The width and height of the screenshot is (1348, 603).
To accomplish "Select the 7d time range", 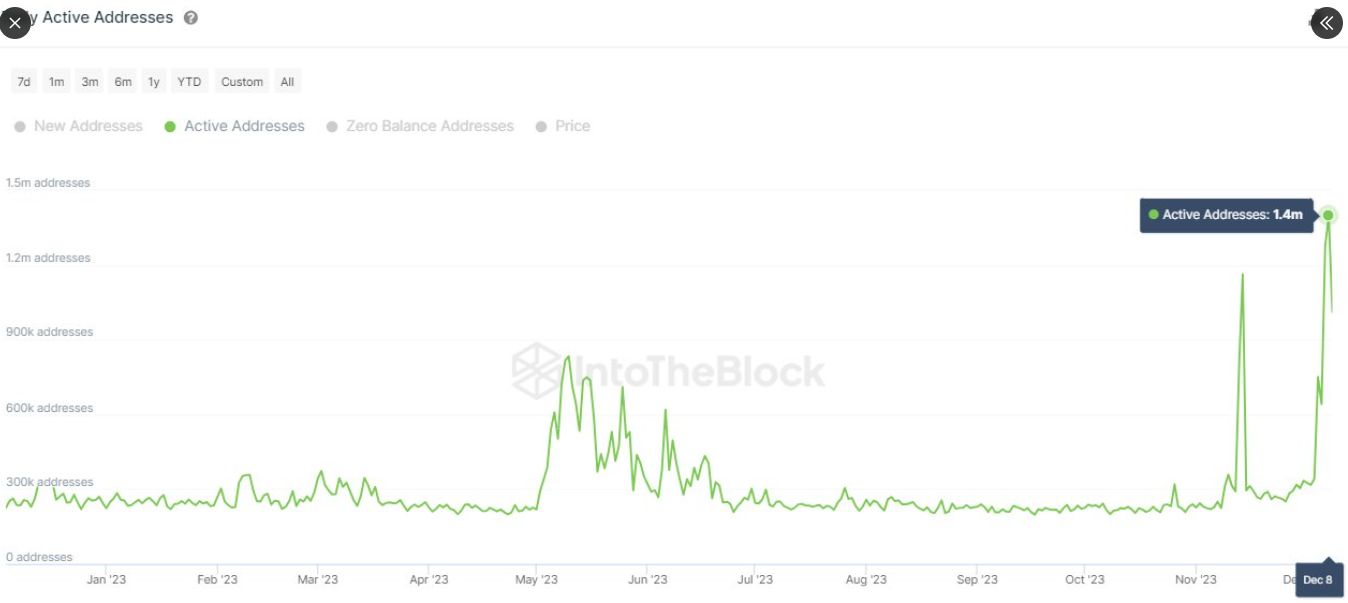I will pyautogui.click(x=24, y=82).
